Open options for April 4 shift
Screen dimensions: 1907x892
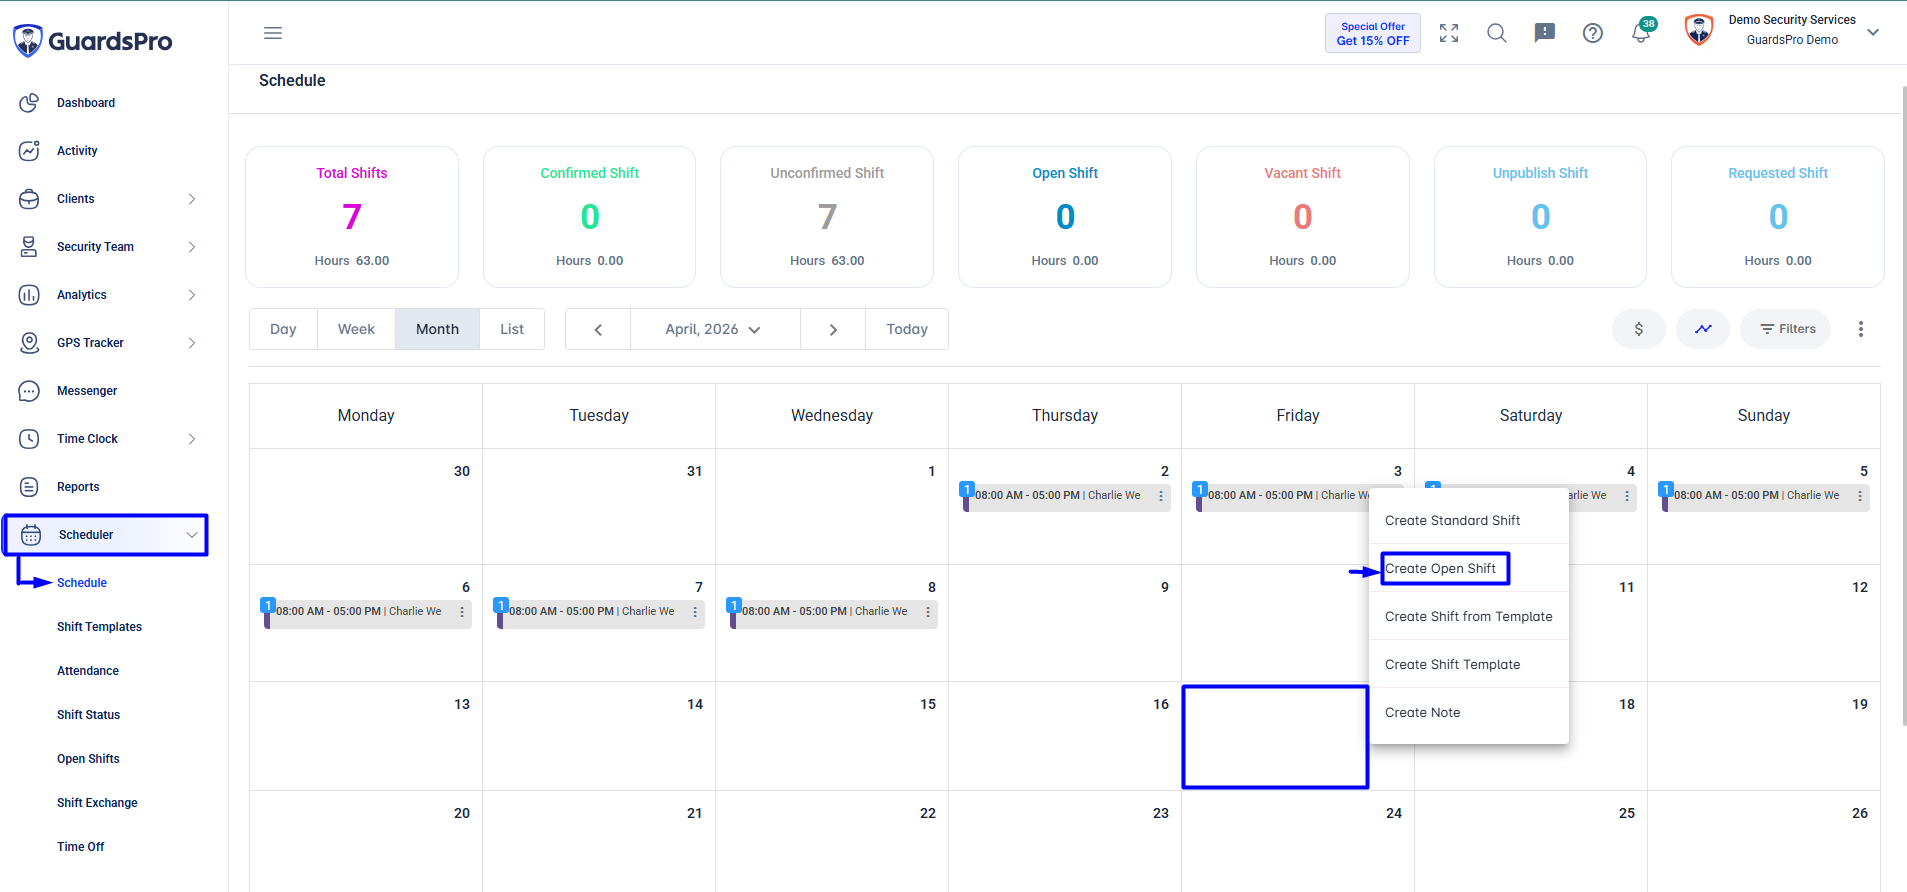point(1627,496)
